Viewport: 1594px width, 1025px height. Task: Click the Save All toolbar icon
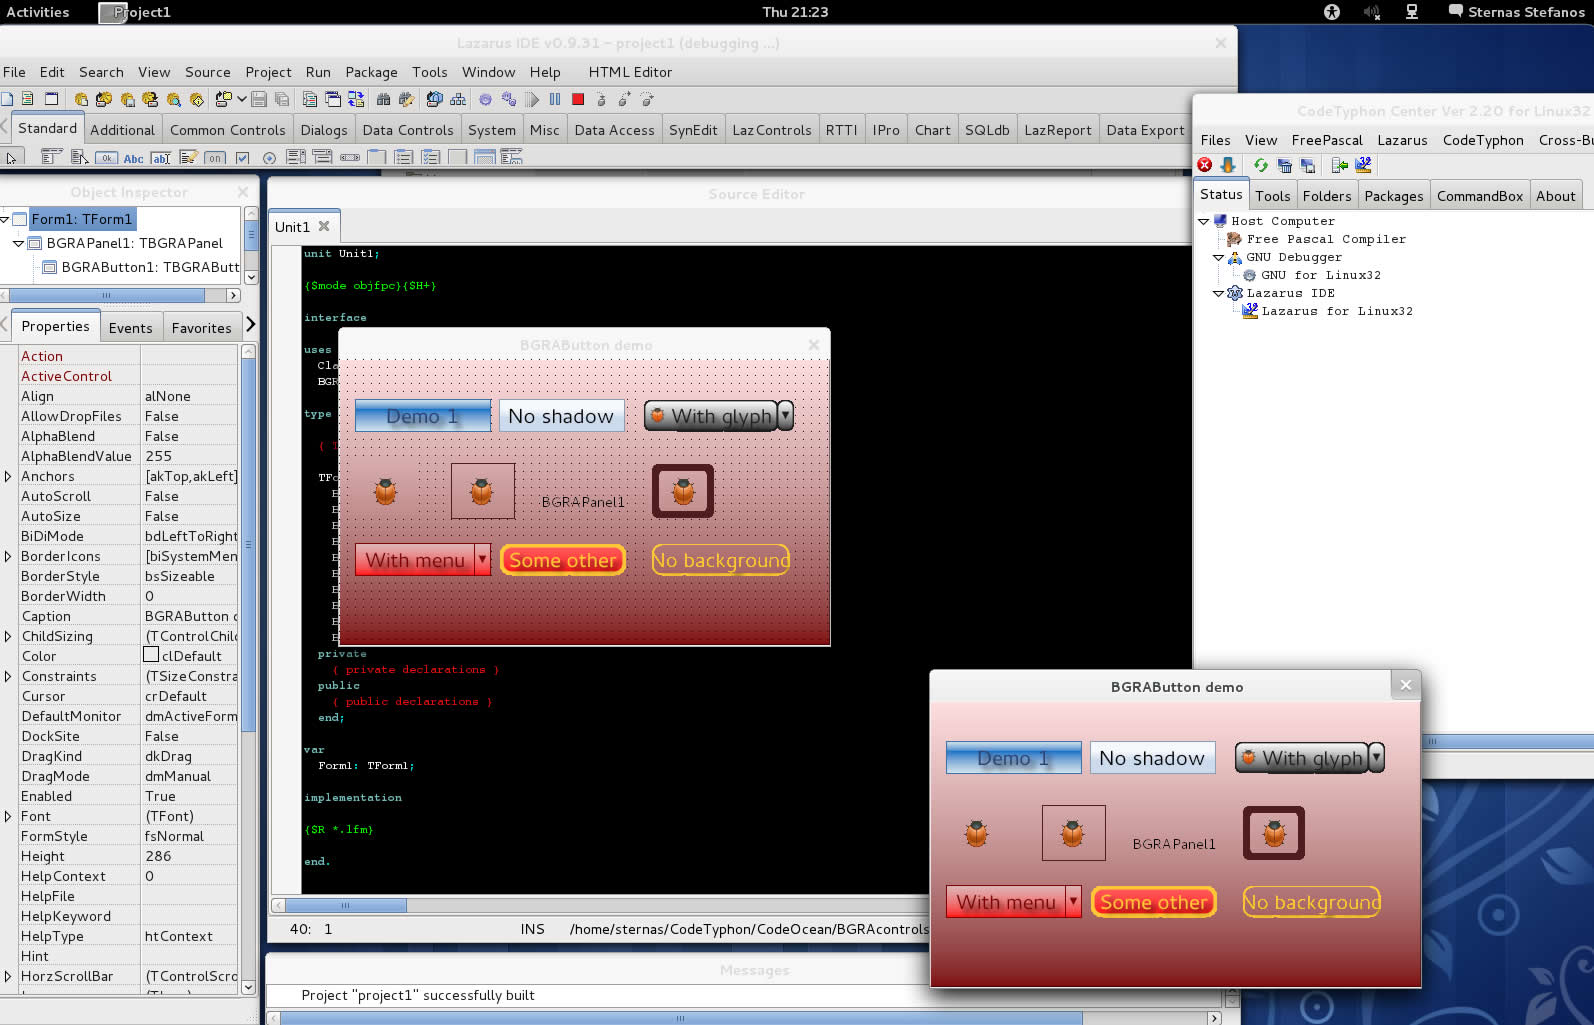282,99
